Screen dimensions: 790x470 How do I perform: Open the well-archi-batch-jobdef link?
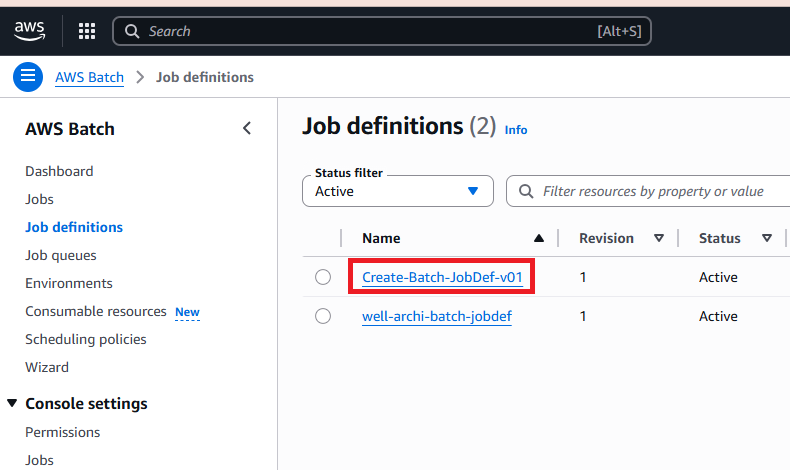(436, 316)
